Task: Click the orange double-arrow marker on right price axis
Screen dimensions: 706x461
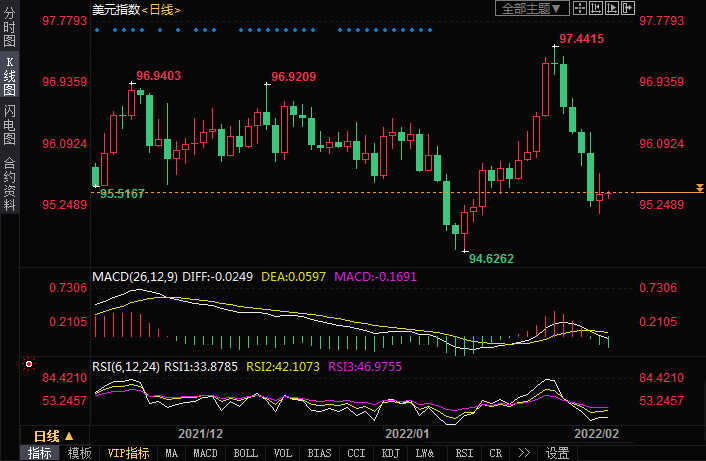Action: click(699, 188)
